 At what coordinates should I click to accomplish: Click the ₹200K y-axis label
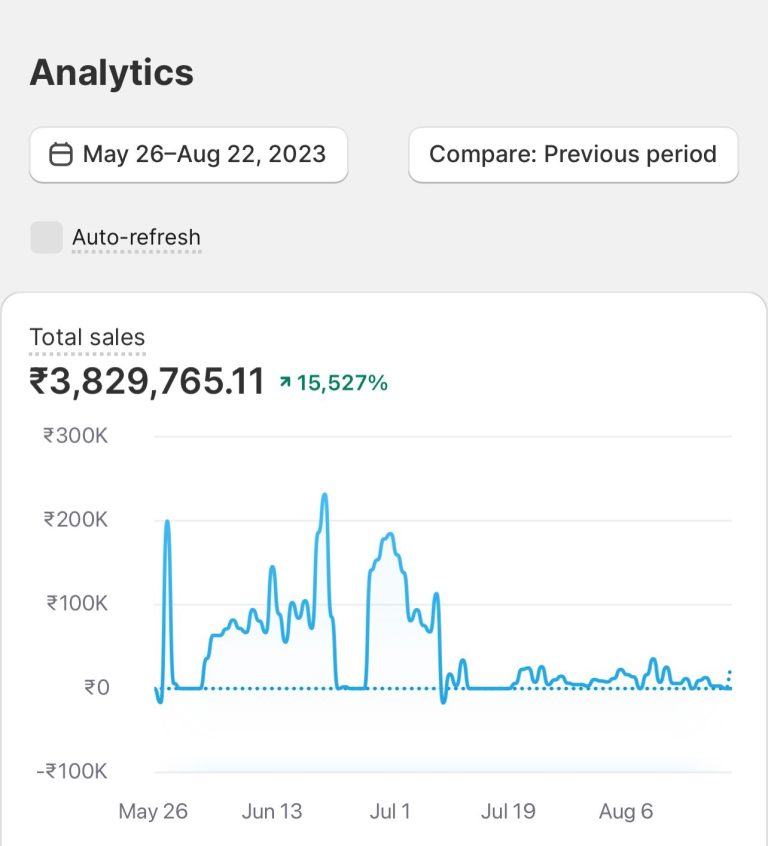[x=75, y=520]
